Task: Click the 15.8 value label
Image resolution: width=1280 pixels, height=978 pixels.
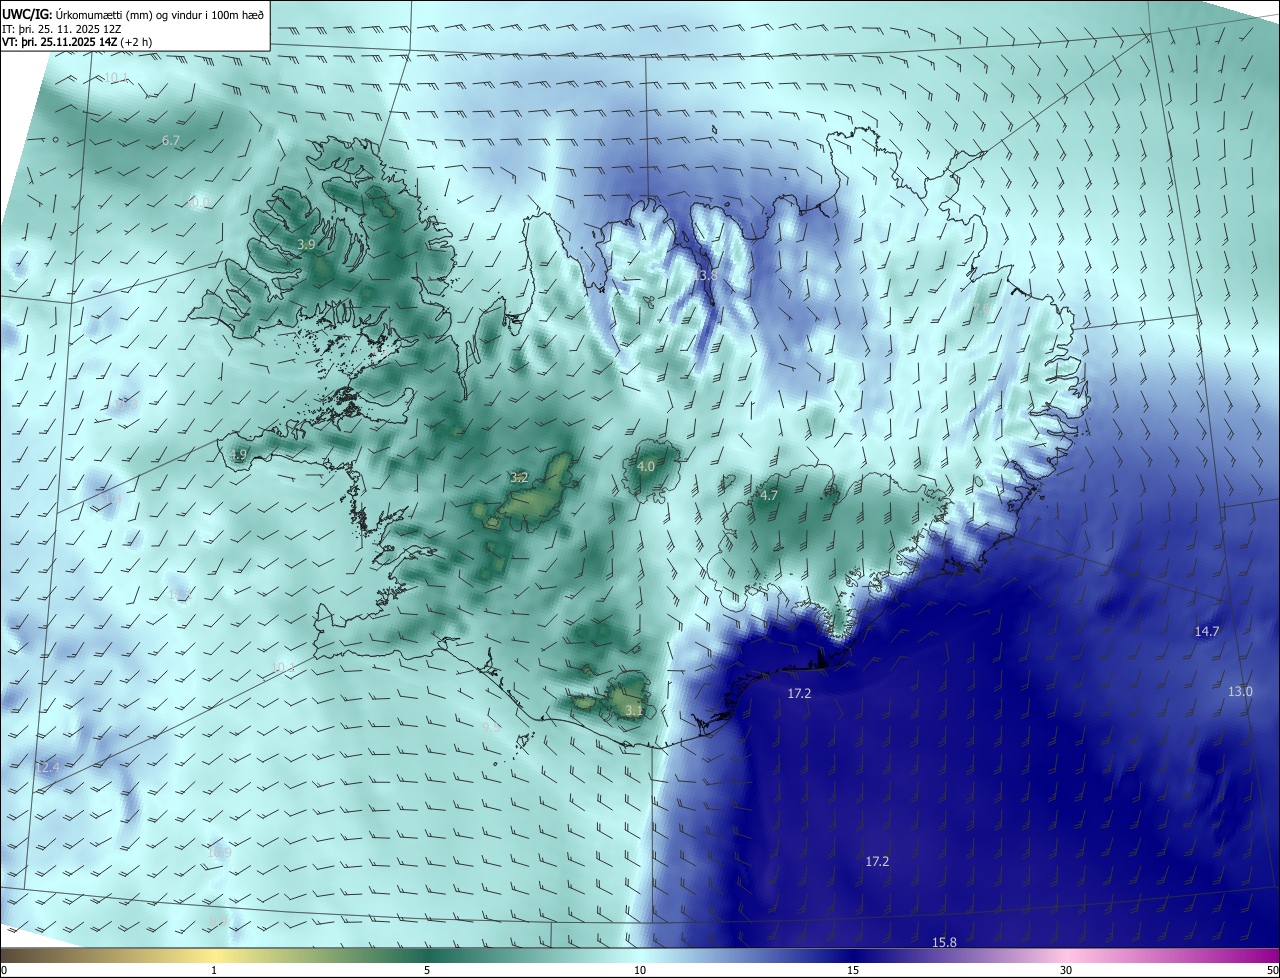Action: coord(944,942)
